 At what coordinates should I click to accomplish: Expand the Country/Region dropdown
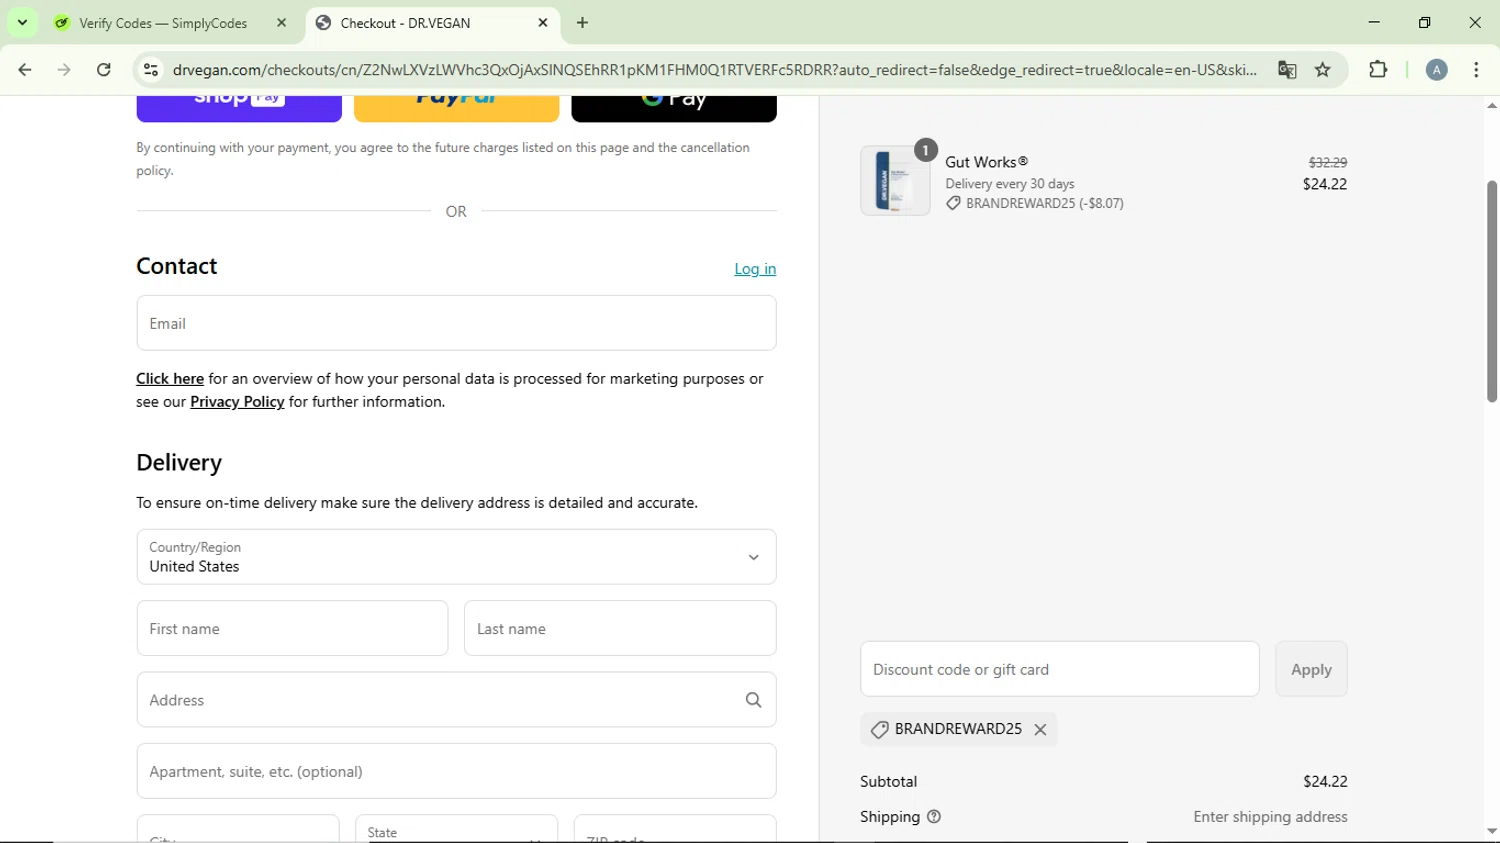click(456, 557)
